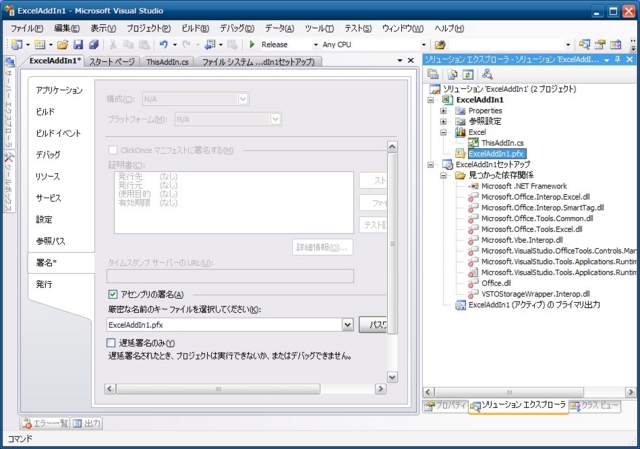640x449 pixels.
Task: Open the エラー一覧 panel tab
Action: point(45,423)
